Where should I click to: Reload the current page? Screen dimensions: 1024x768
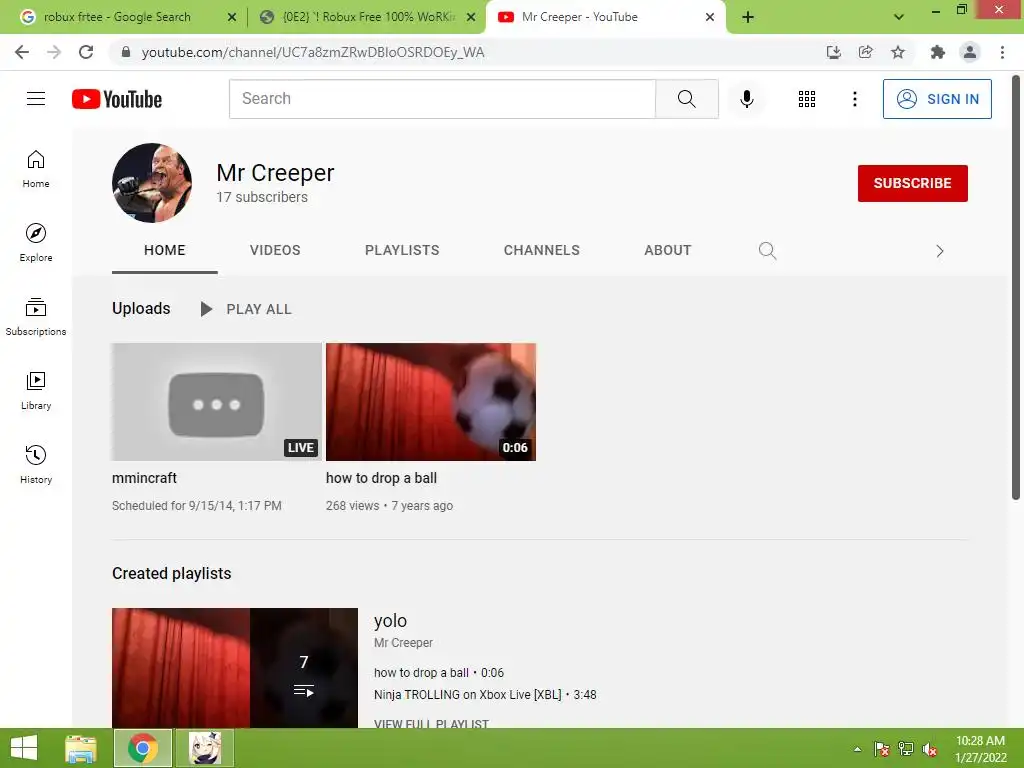click(86, 52)
